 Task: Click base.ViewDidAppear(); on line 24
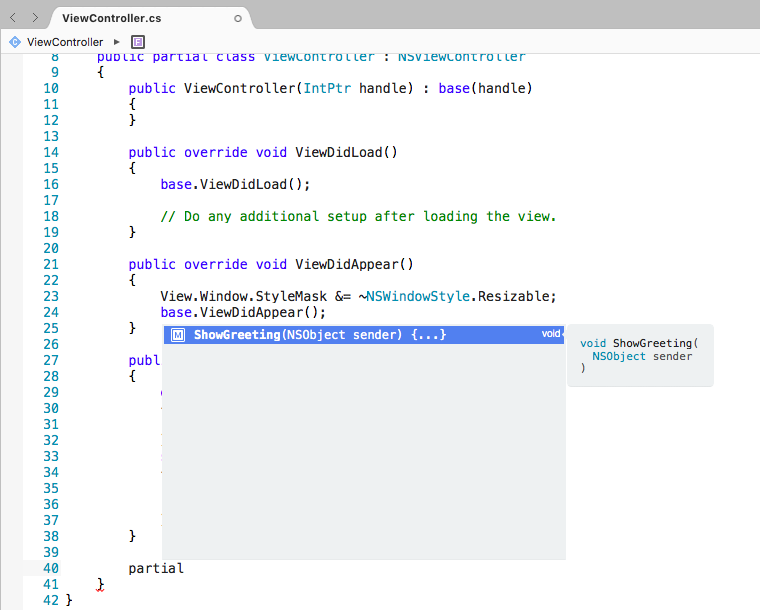point(243,313)
